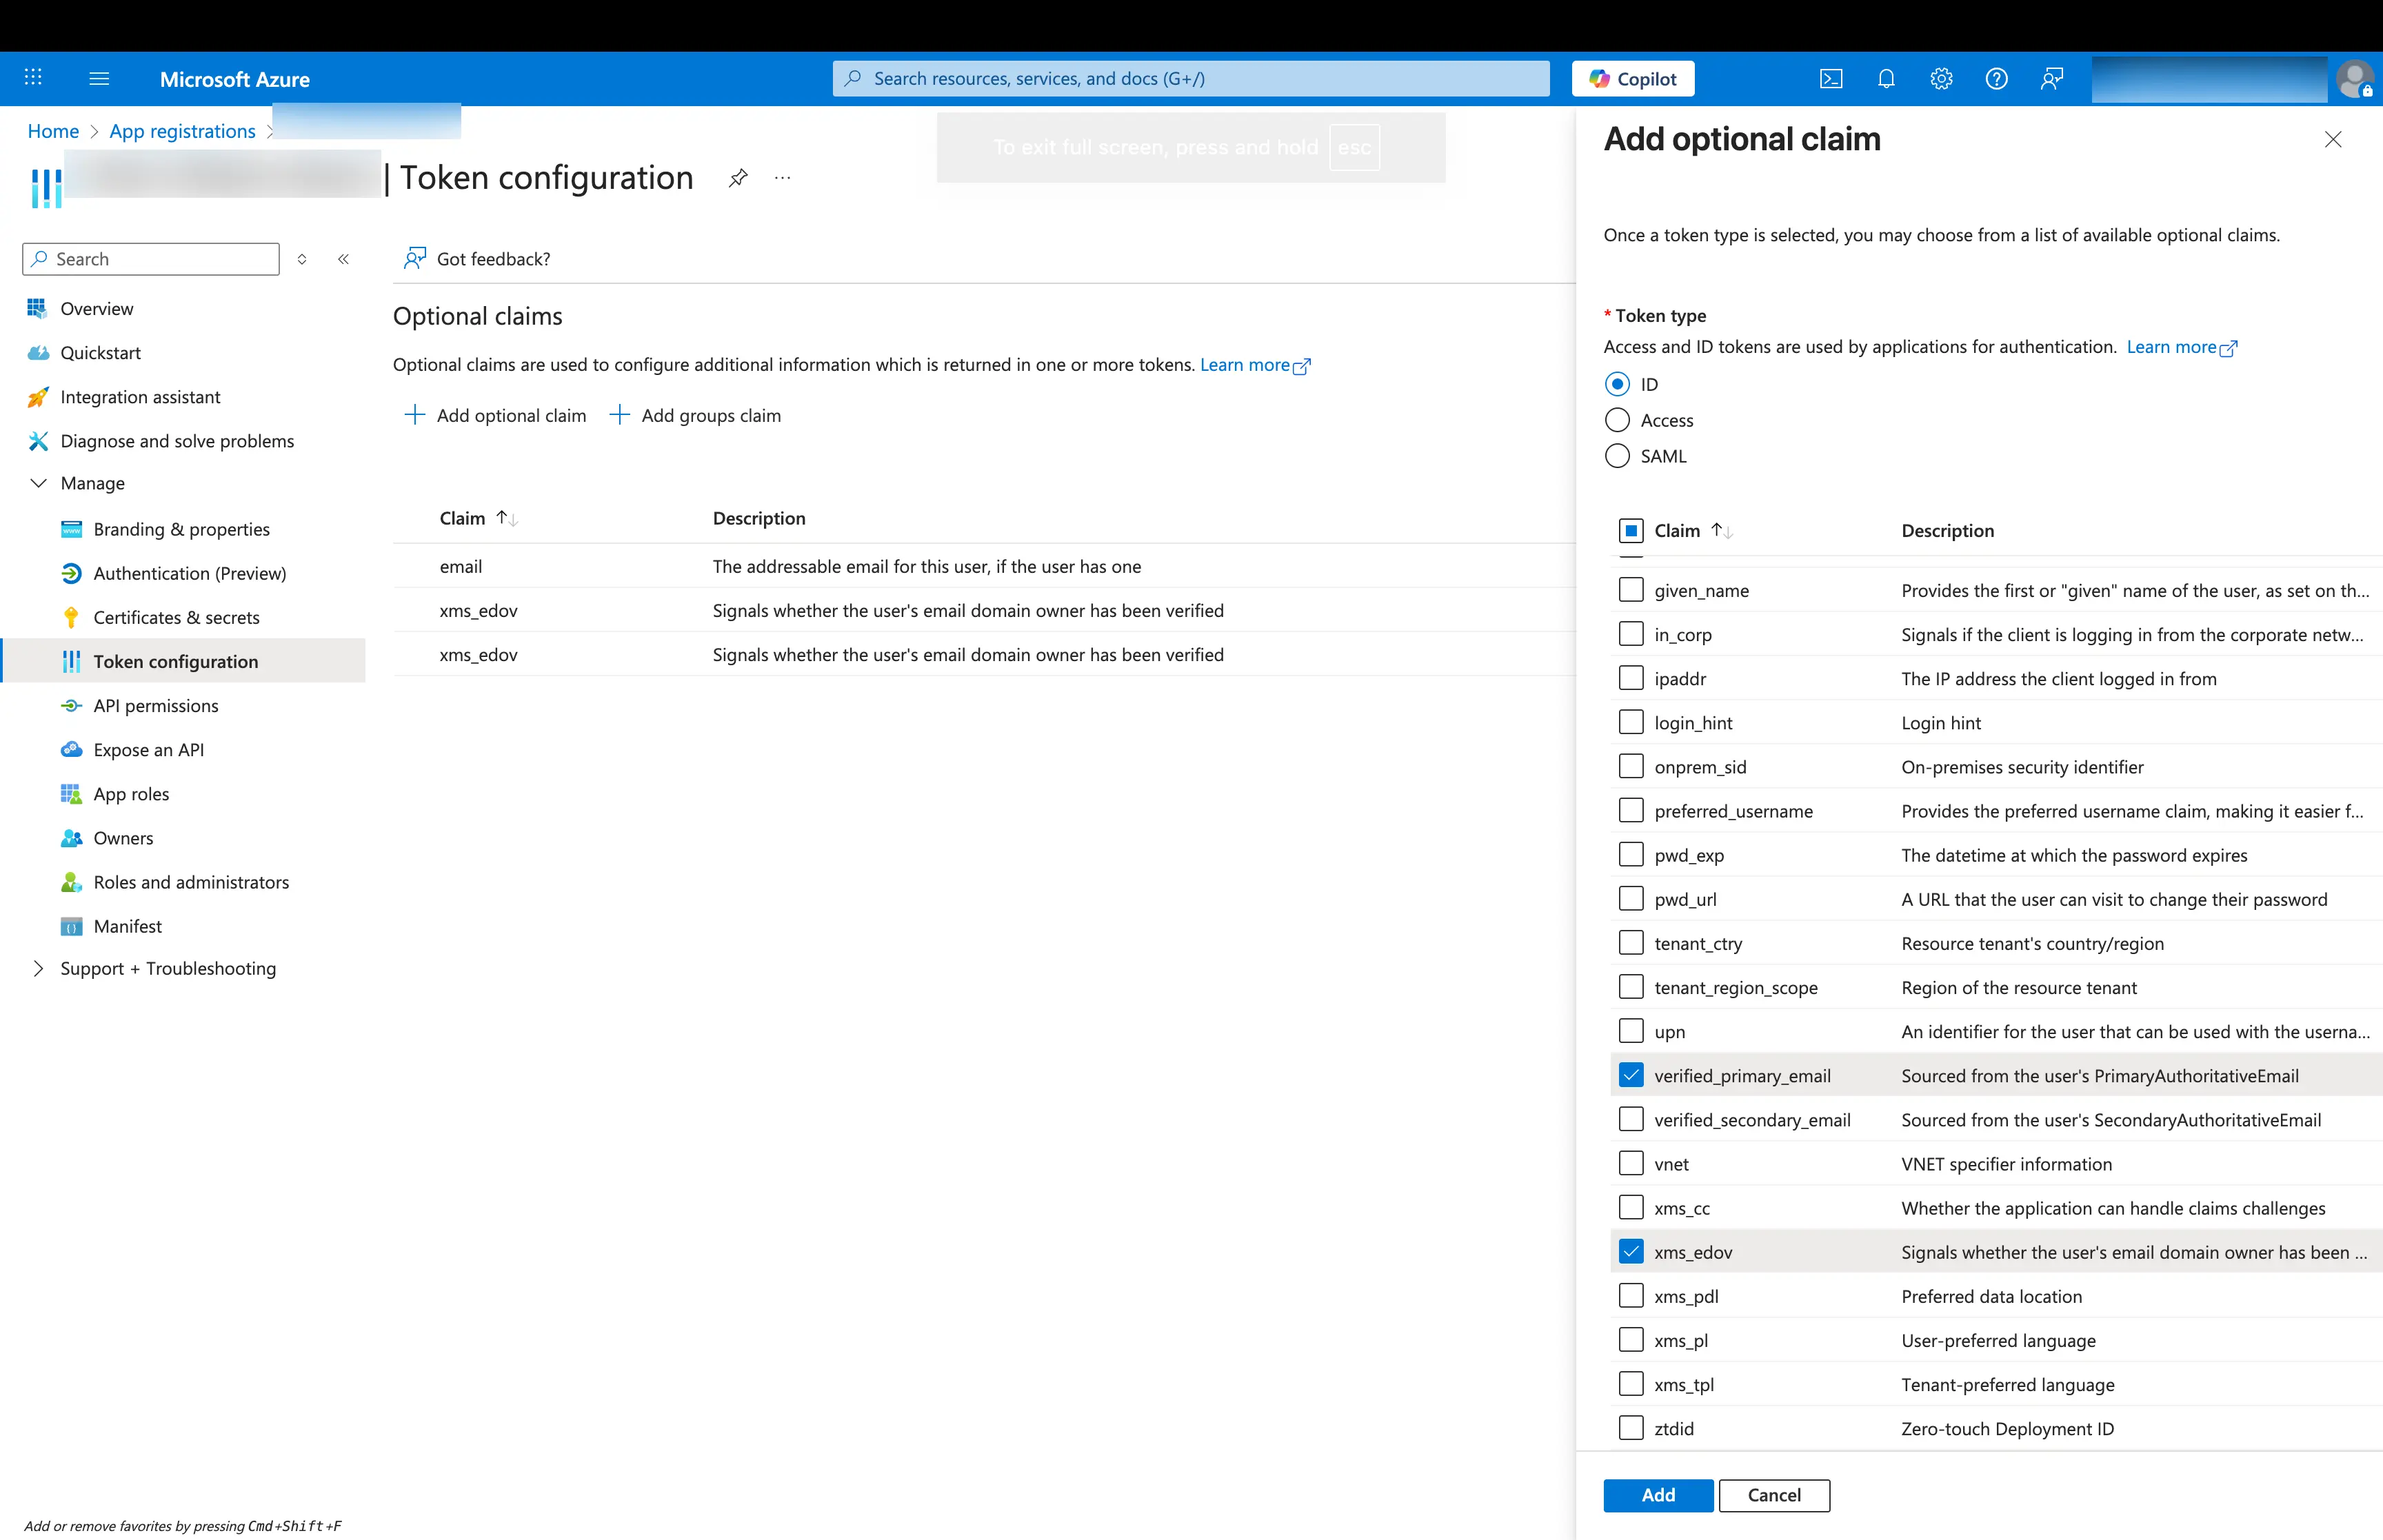
Task: Check the upn claim checkbox
Action: [x=1631, y=1031]
